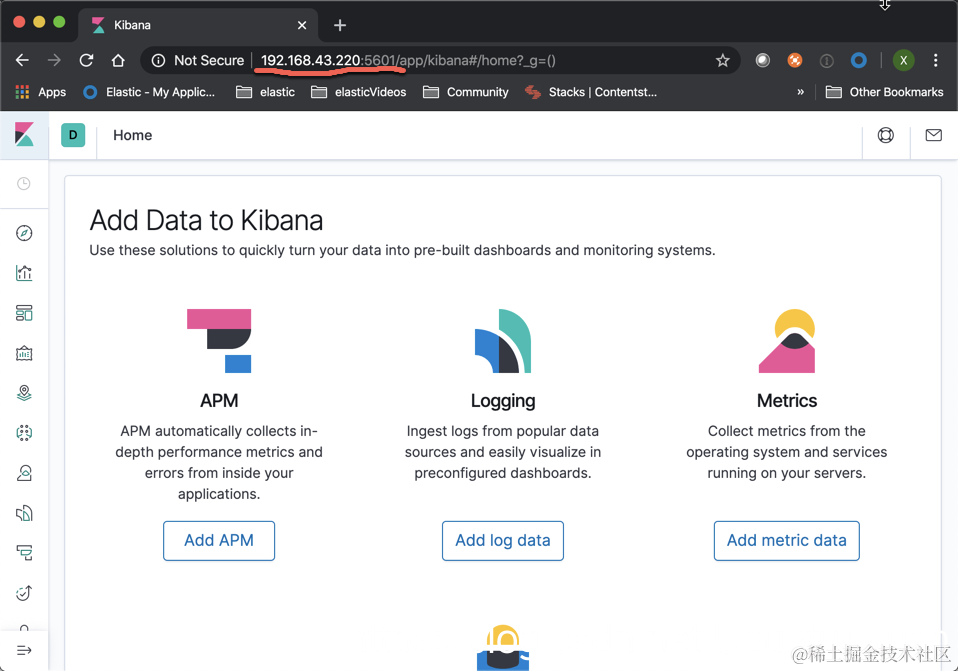Click the browser back arrow
The width and height of the screenshot is (958, 671).
click(x=22, y=60)
